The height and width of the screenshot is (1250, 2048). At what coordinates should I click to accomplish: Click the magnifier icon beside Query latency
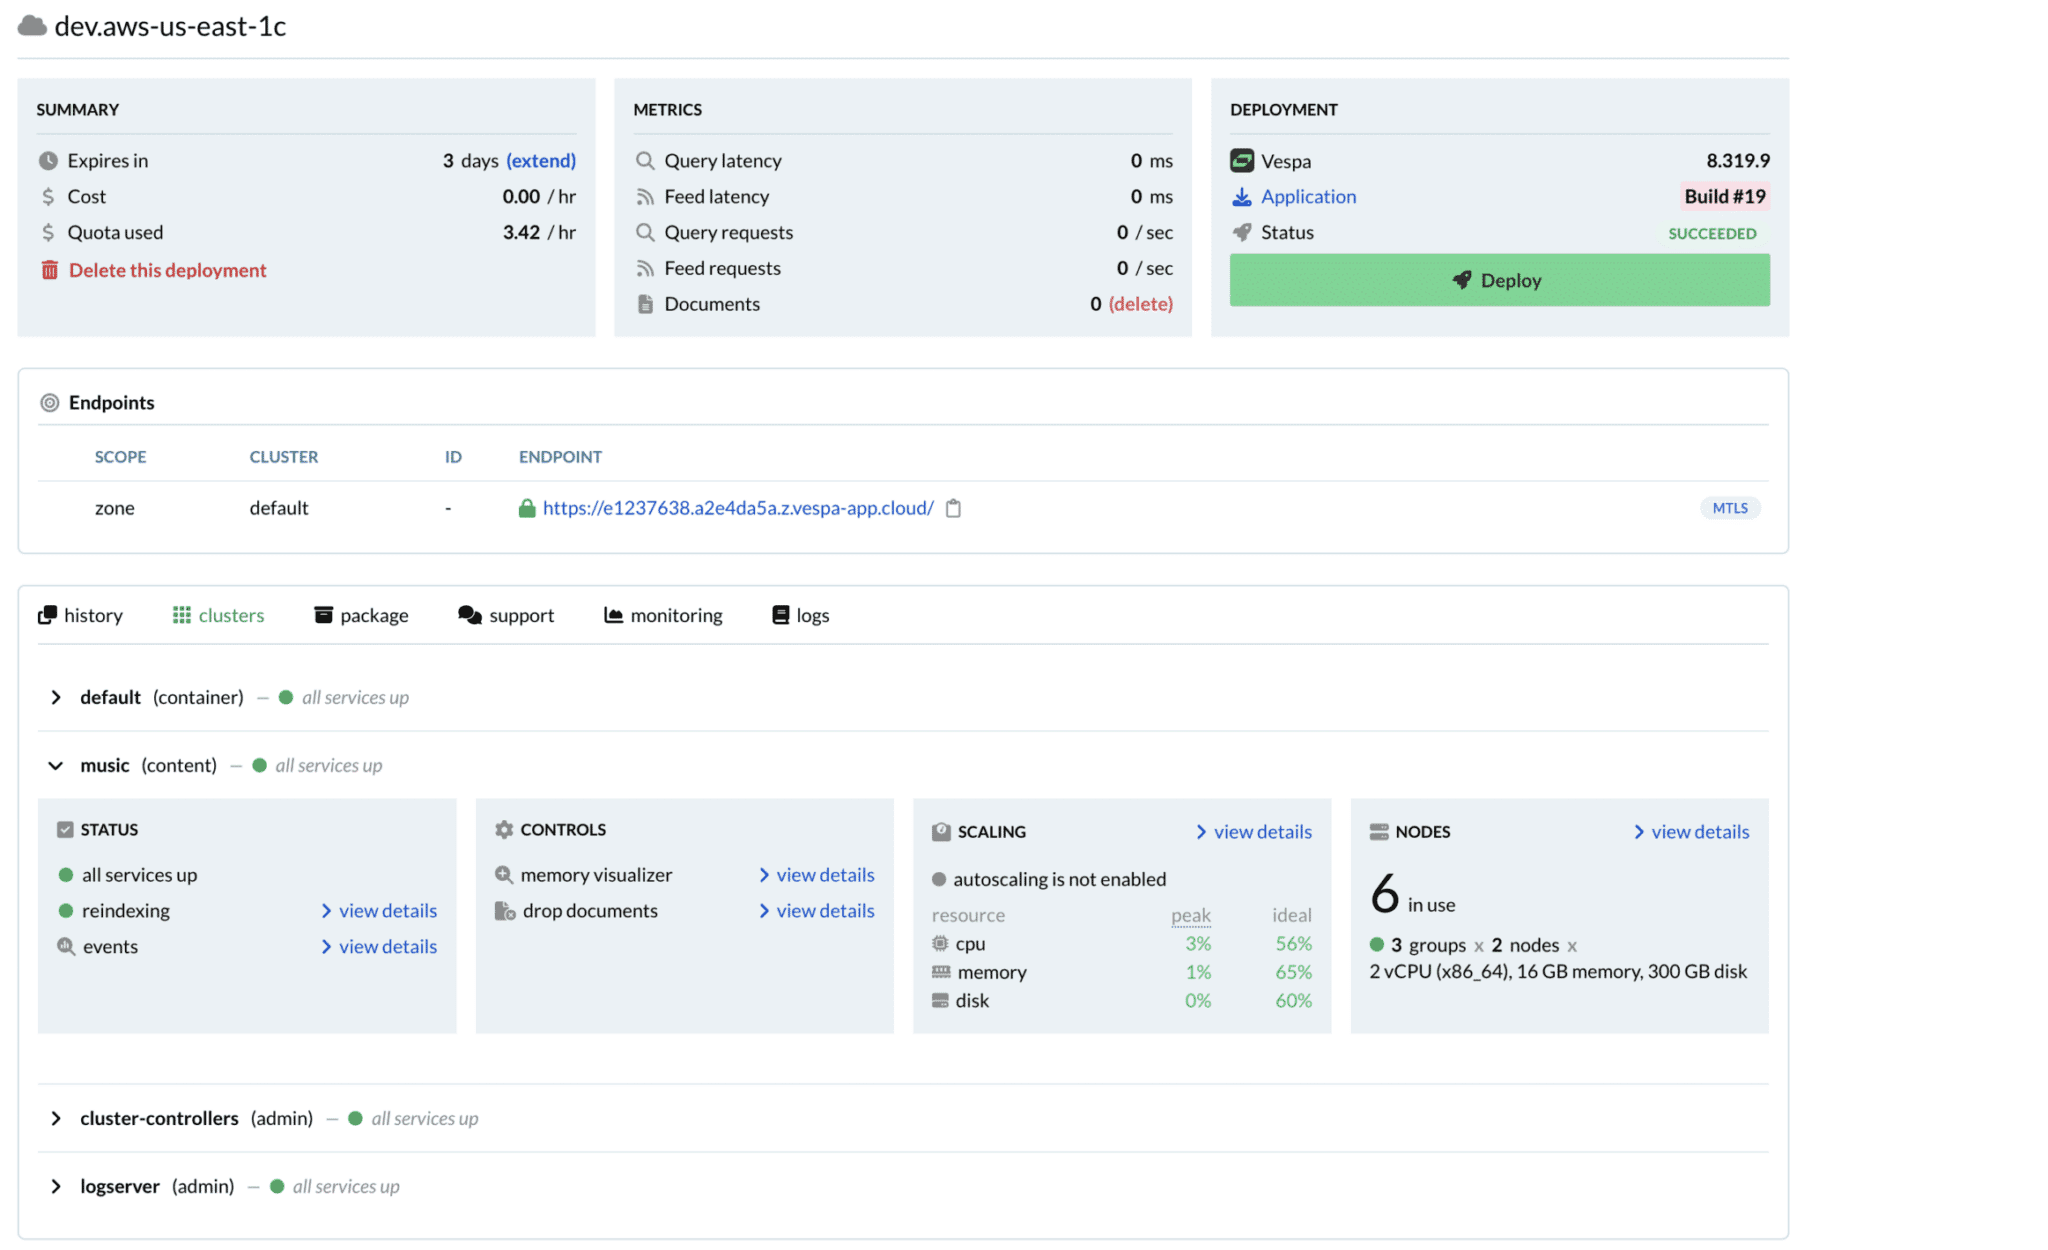point(646,161)
